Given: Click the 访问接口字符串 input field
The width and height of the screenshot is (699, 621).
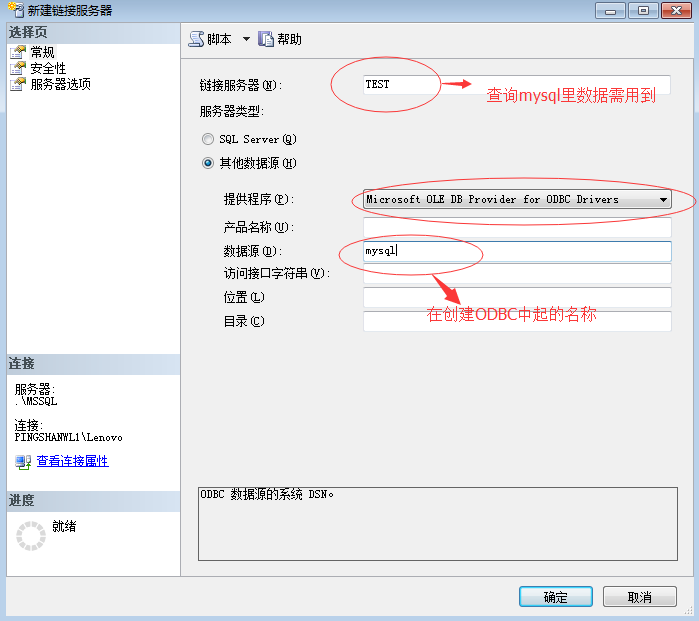Looking at the screenshot, I should coord(517,273).
